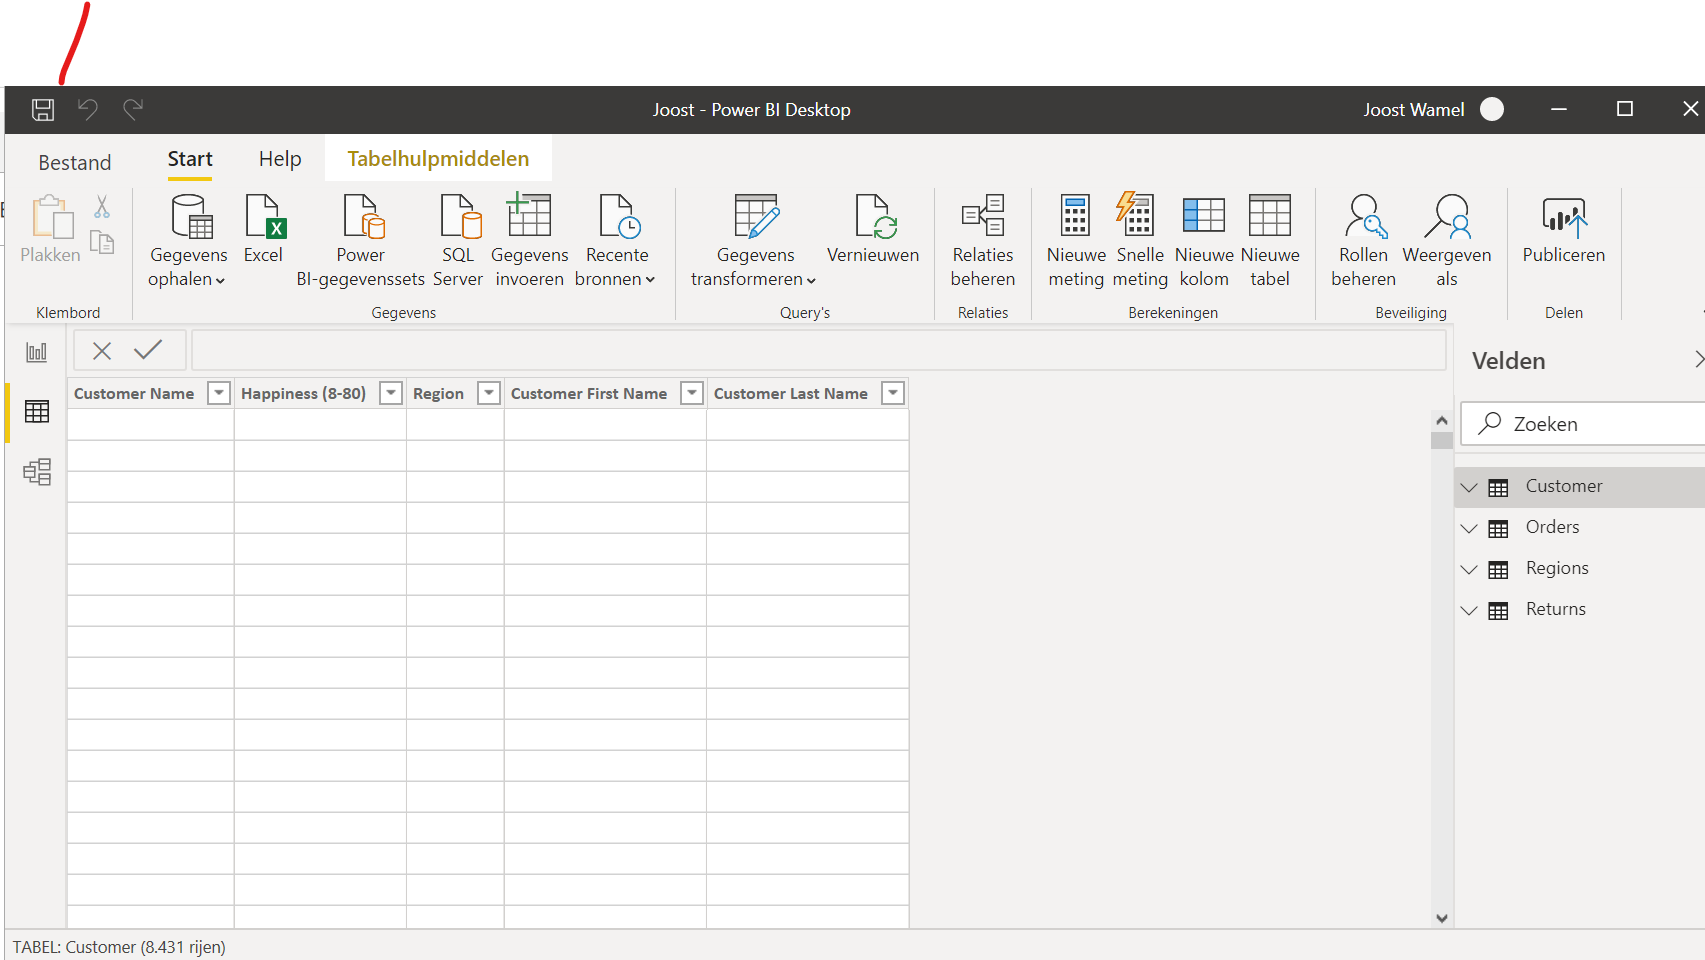Cancel formula with X button
Viewport: 1705px width, 960px height.
102,350
